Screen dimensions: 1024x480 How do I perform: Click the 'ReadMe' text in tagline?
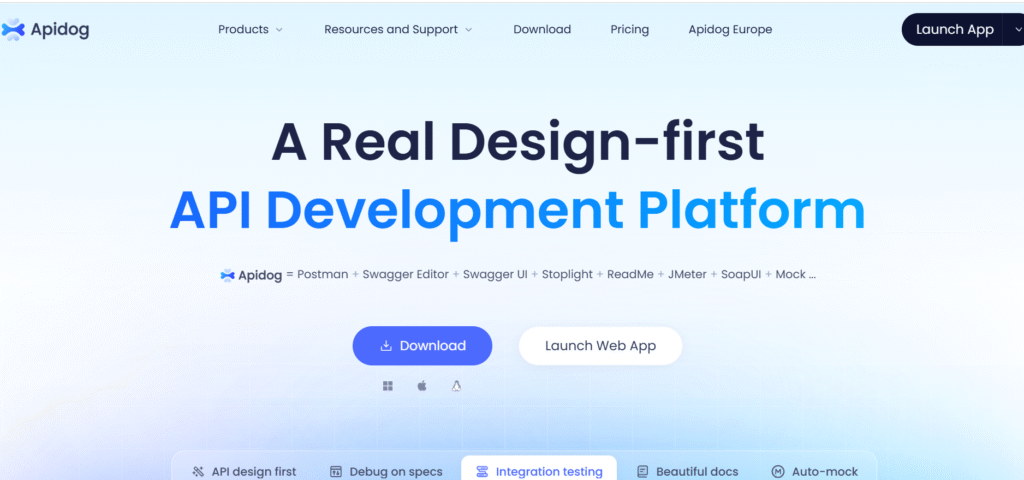tap(630, 274)
